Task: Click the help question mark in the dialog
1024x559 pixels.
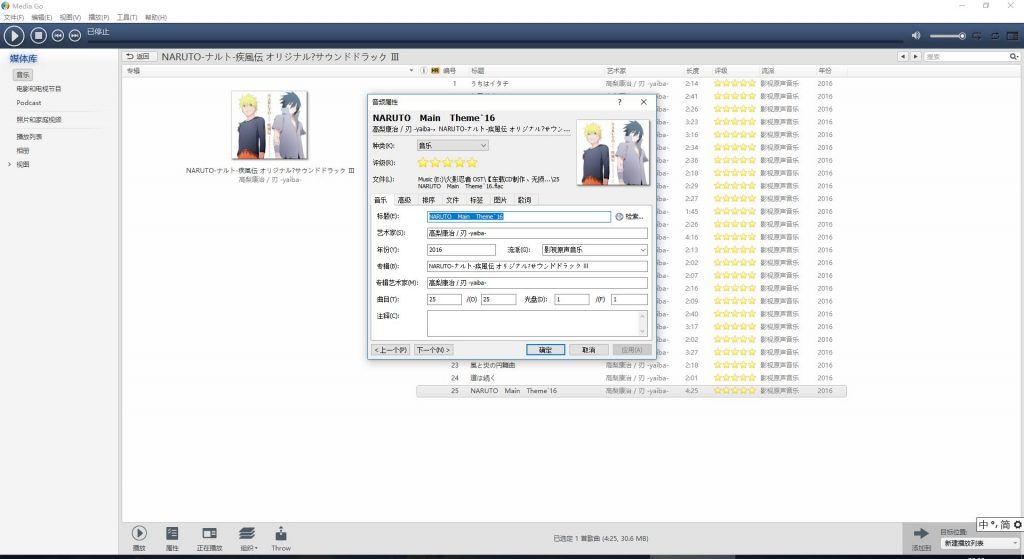Action: 619,102
